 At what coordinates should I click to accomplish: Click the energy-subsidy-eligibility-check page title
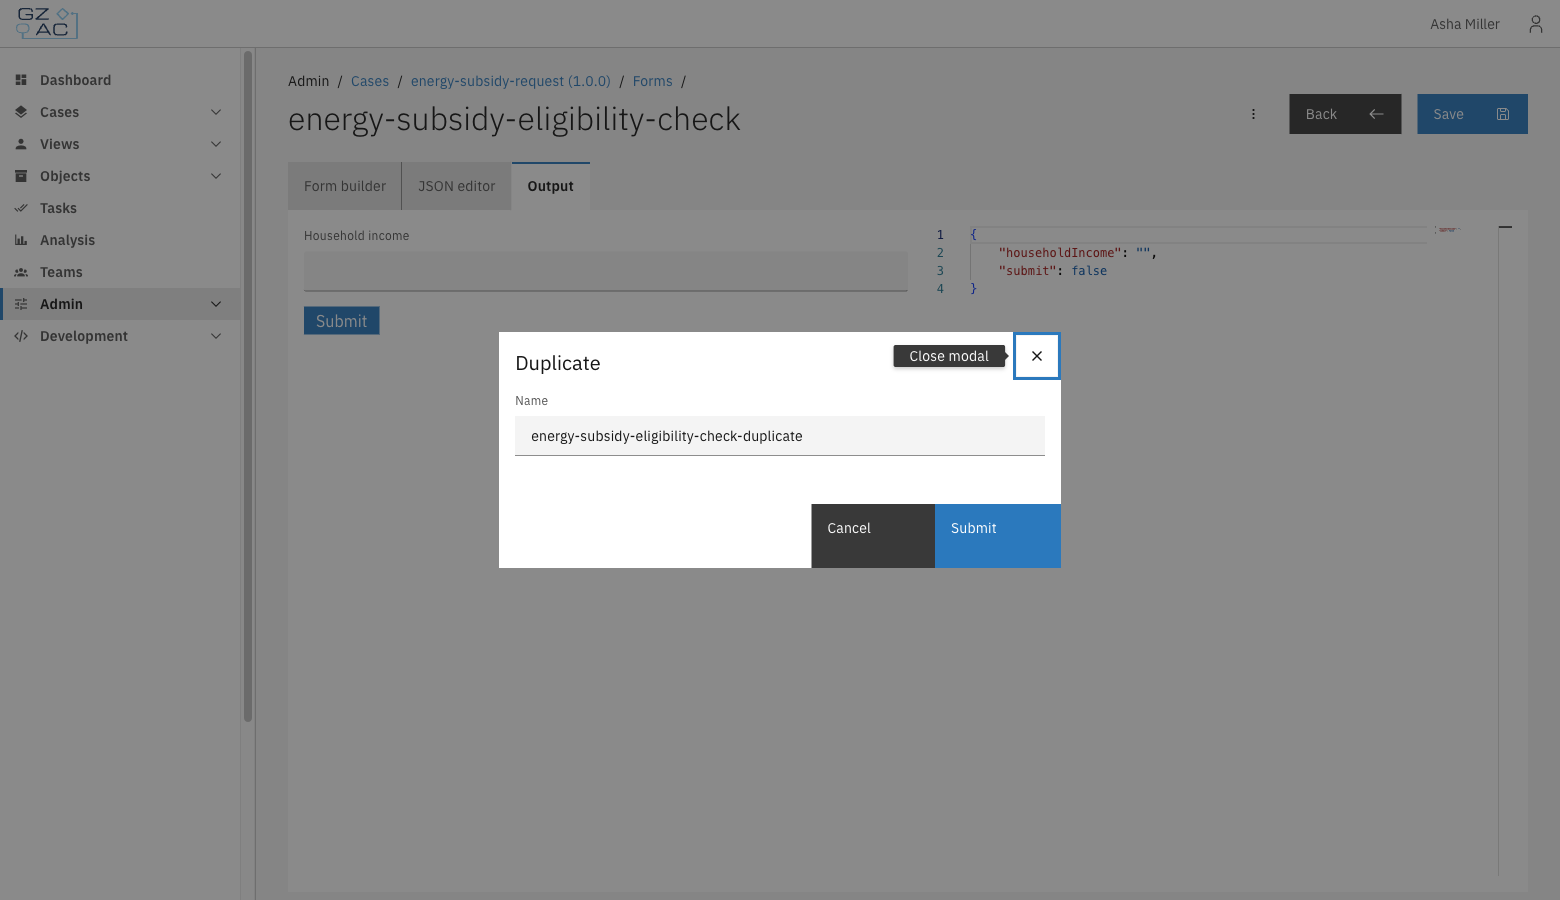pos(514,119)
